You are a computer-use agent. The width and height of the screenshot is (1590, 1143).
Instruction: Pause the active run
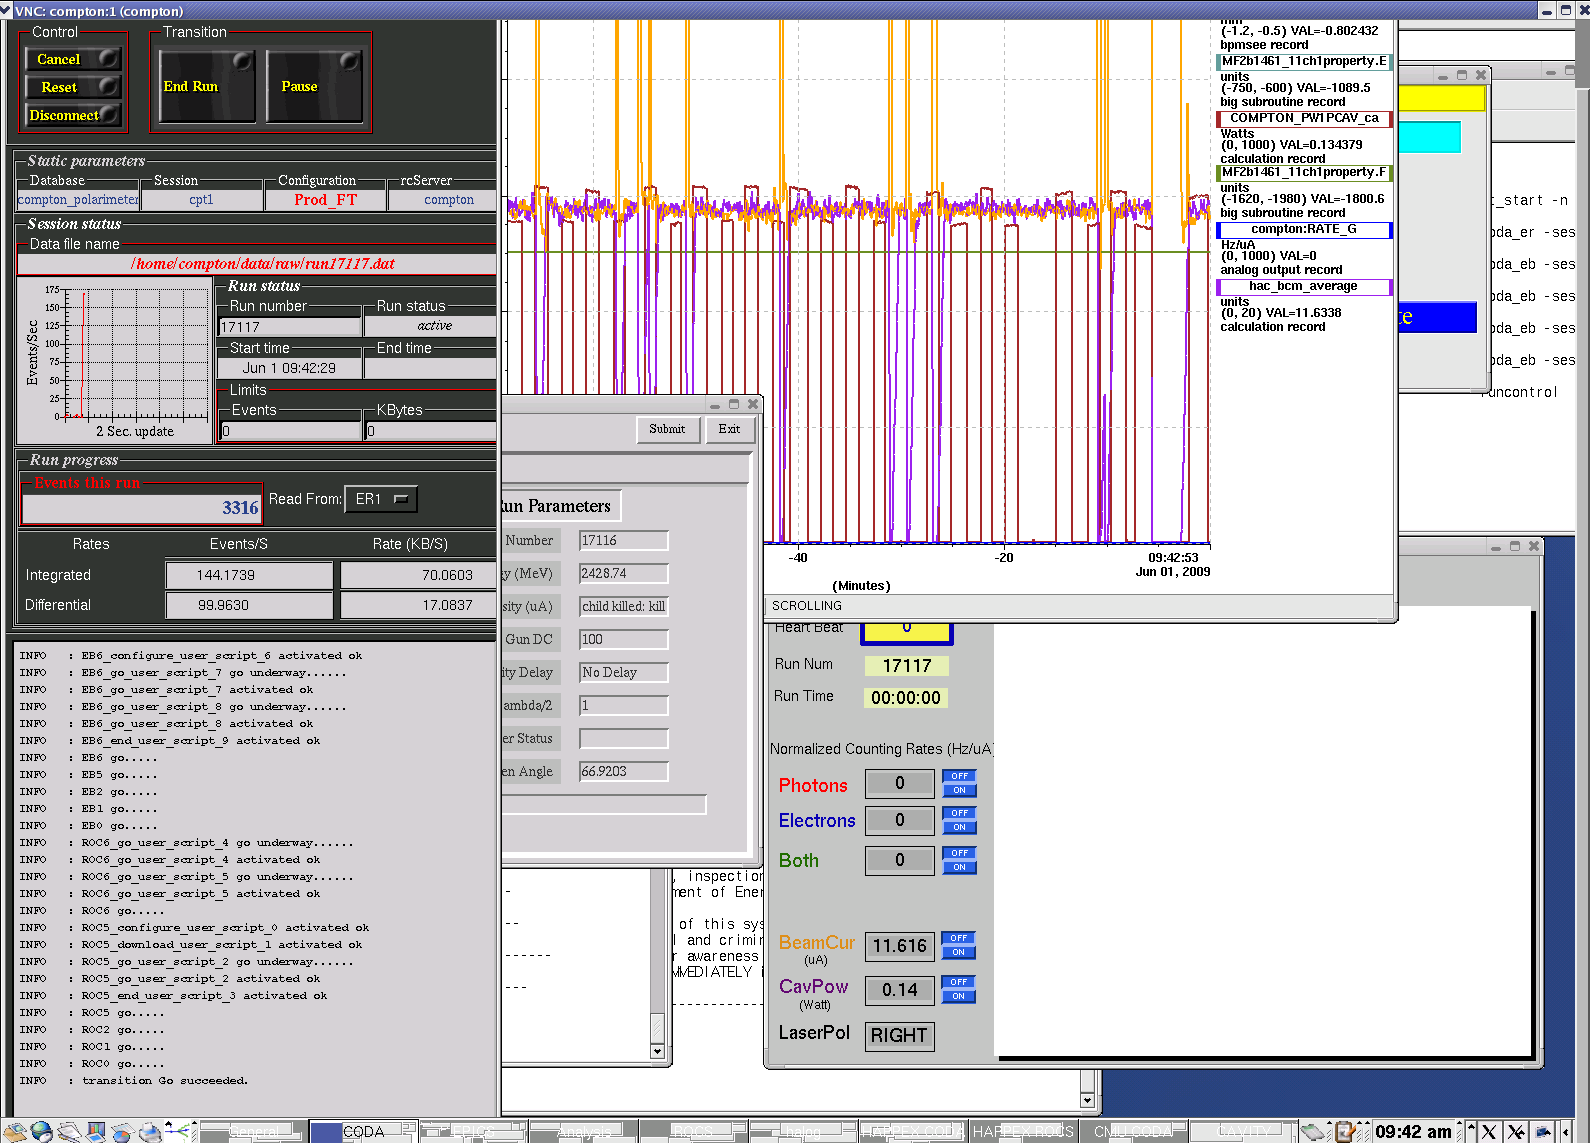(x=314, y=86)
